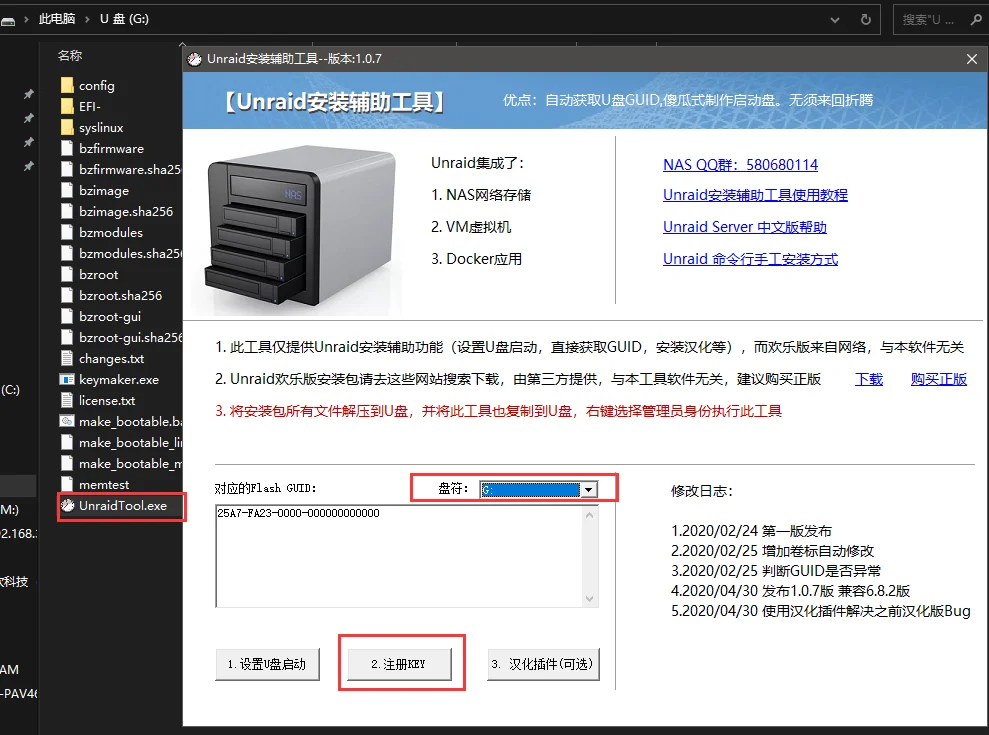Click the Unraid tool title bar icon
Image resolution: width=989 pixels, height=735 pixels.
195,59
